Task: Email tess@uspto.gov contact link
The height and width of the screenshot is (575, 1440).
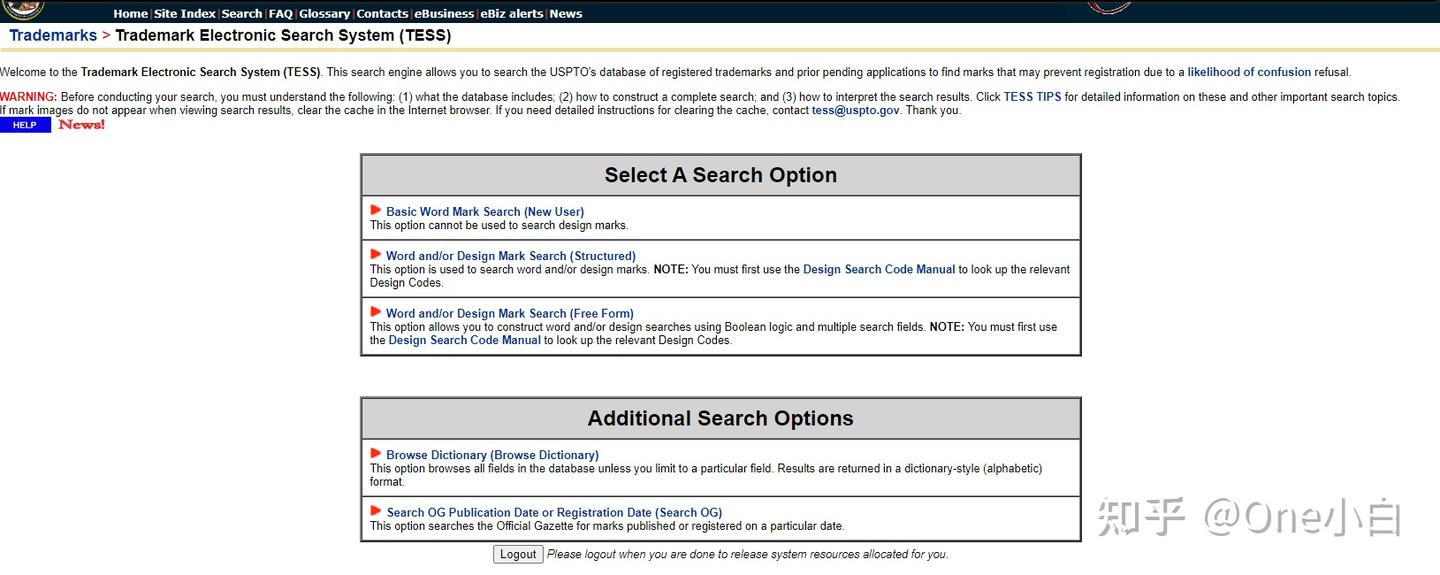Action: pos(855,110)
